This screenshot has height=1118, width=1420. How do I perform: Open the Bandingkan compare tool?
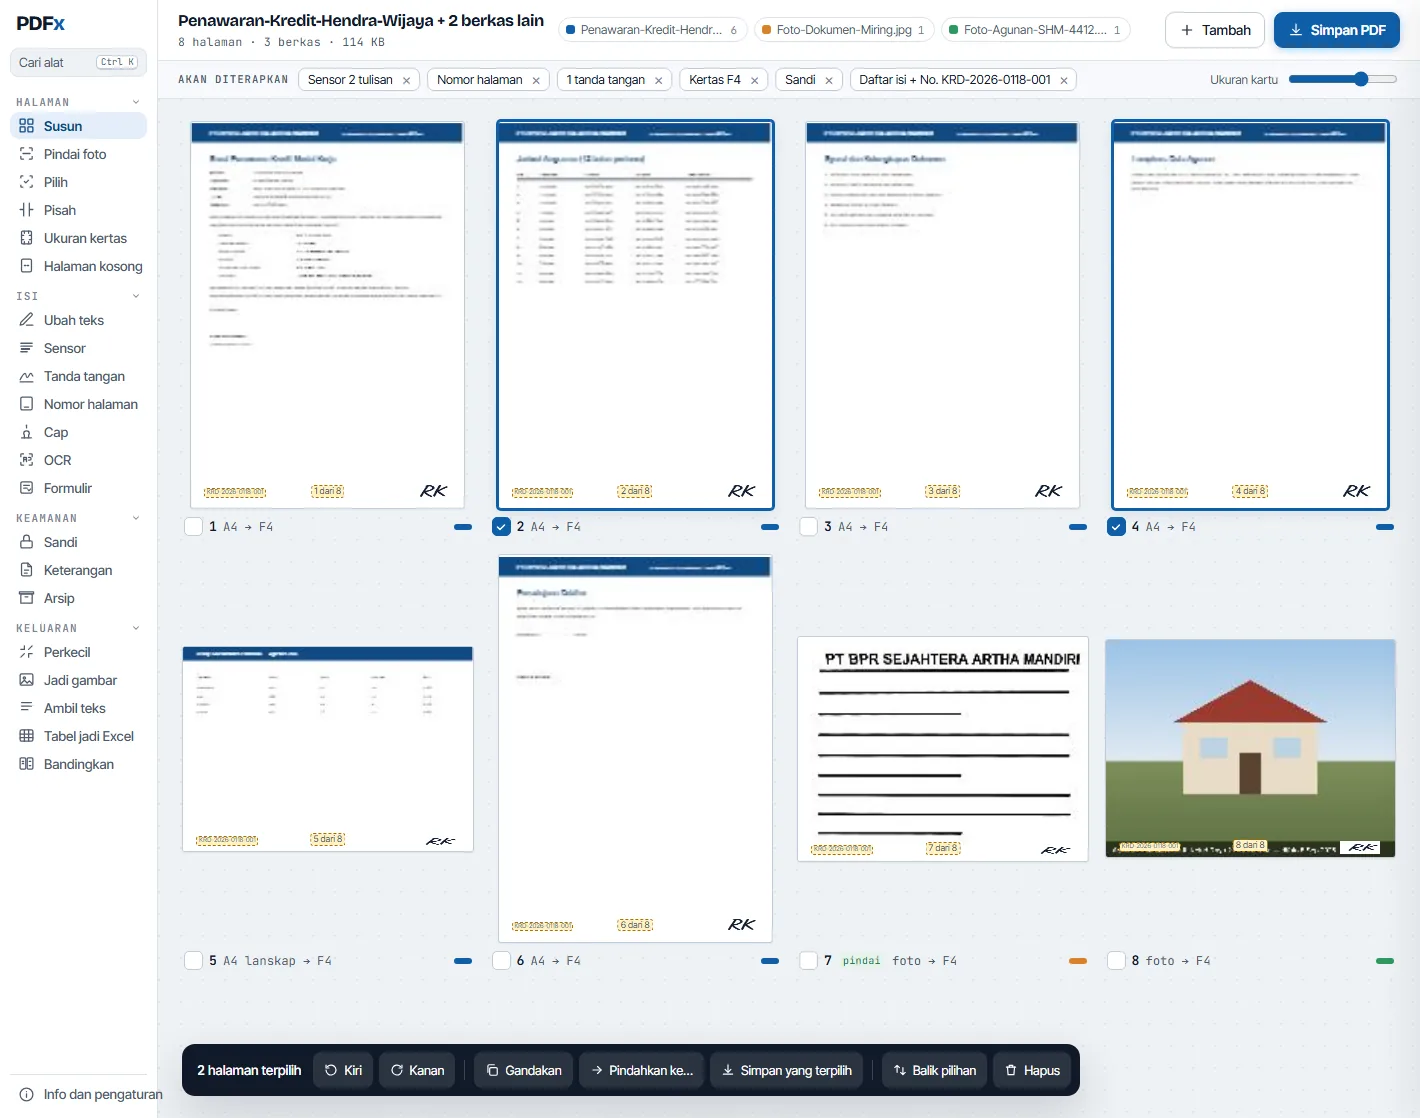point(78,764)
